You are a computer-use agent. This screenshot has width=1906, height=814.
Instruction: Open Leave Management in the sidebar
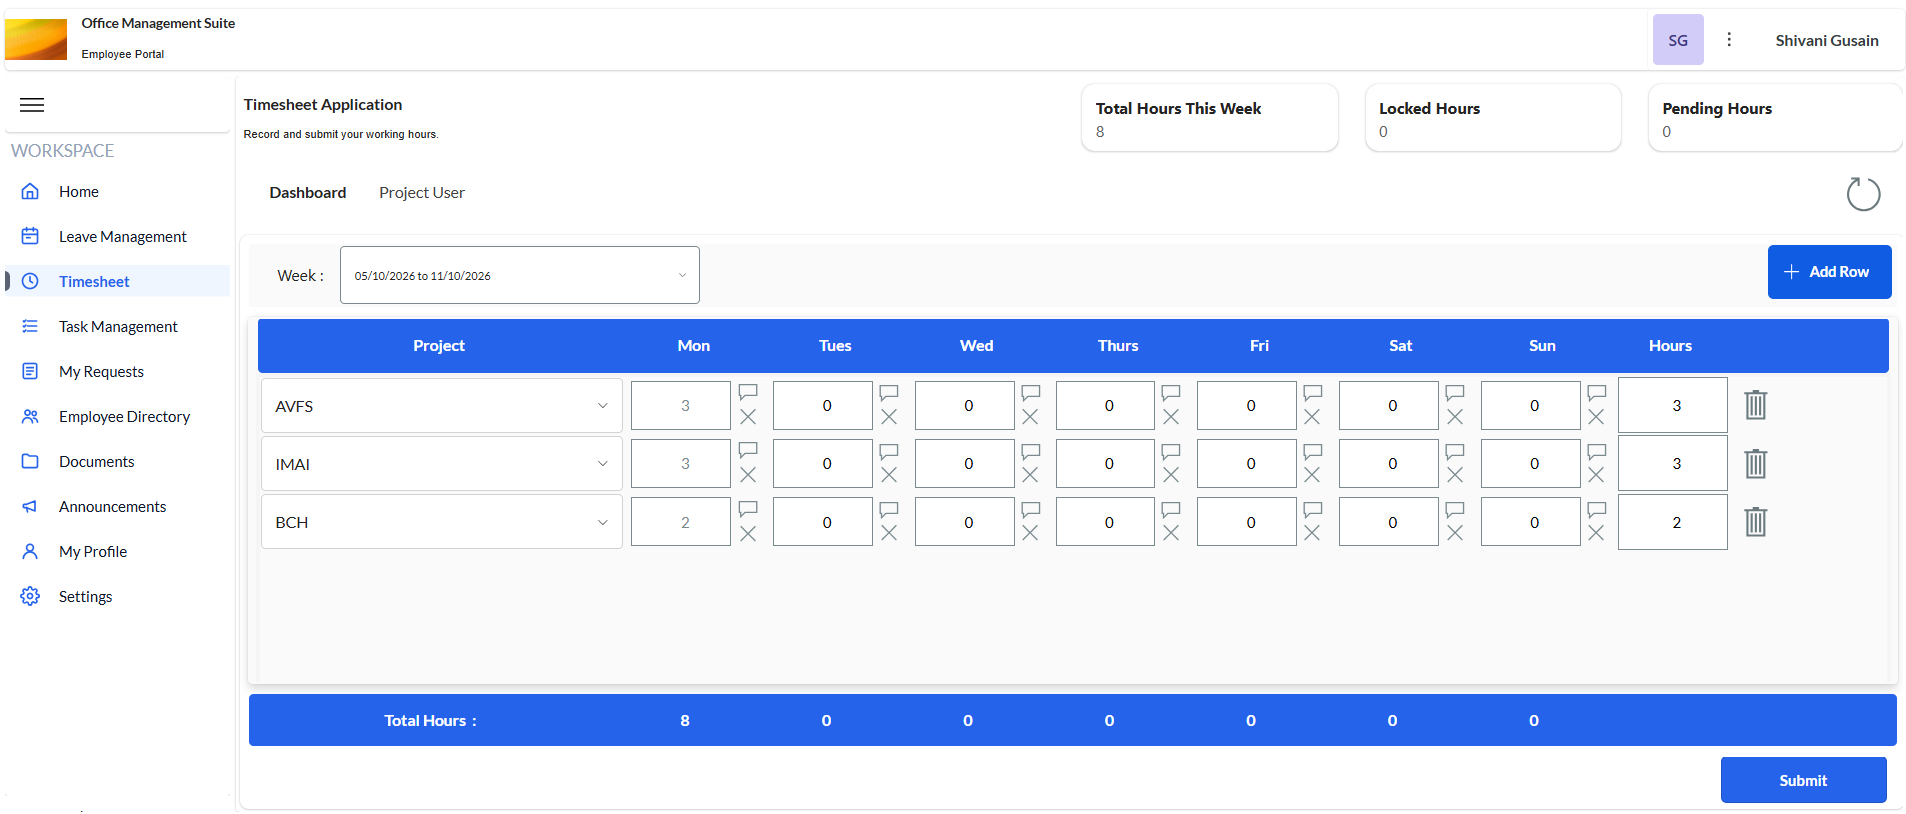(118, 237)
